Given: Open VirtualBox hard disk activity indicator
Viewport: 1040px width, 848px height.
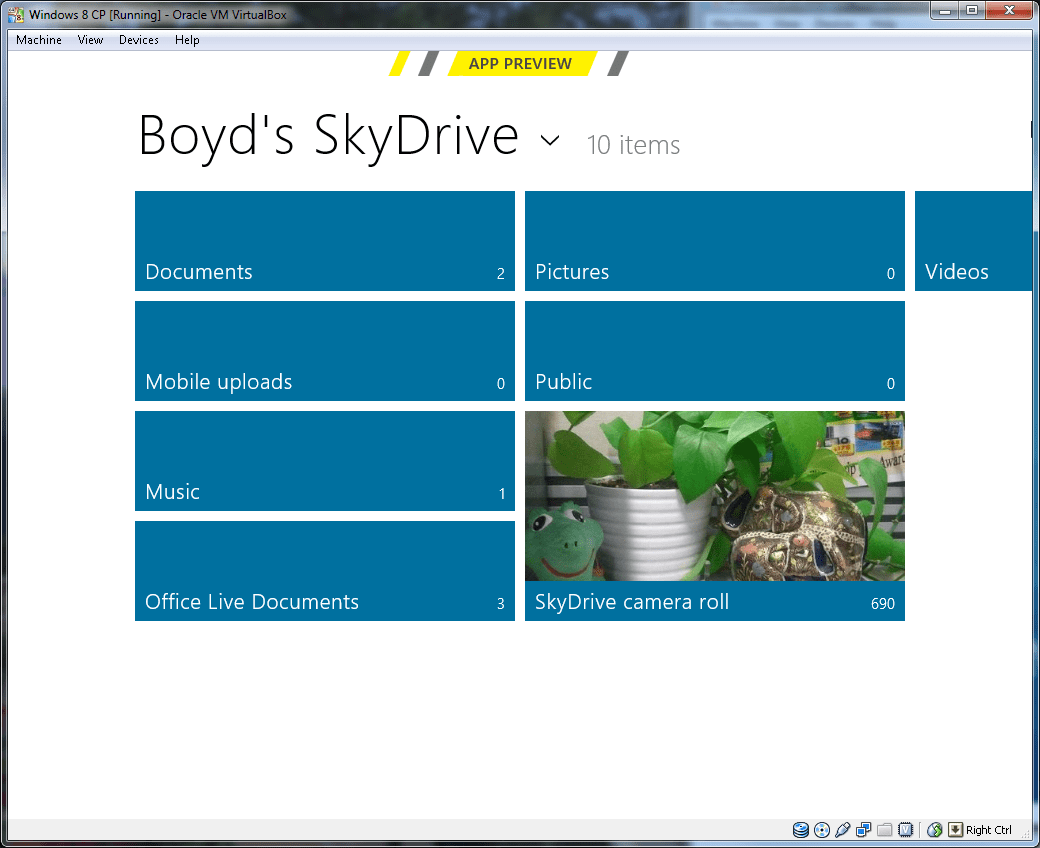Looking at the screenshot, I should 801,829.
